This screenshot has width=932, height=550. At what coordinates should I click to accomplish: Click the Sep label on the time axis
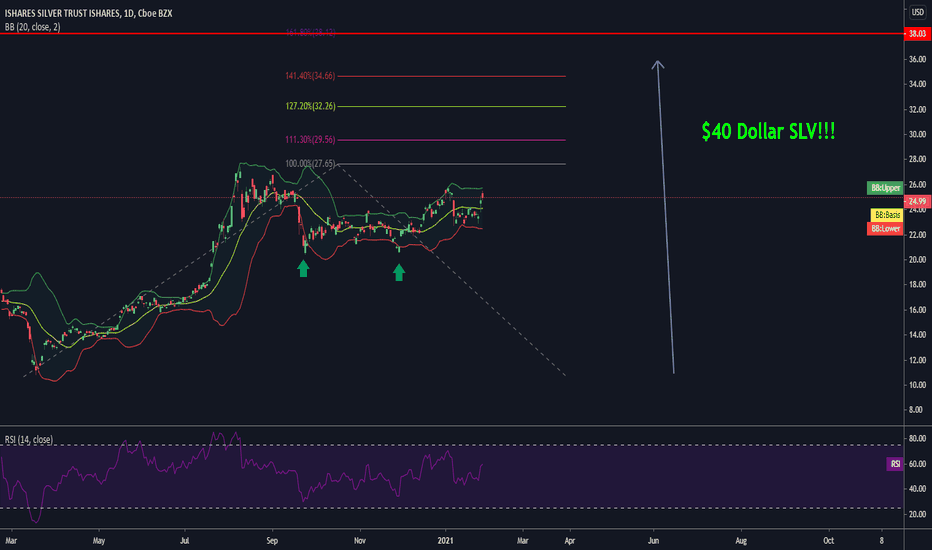pyautogui.click(x=272, y=540)
